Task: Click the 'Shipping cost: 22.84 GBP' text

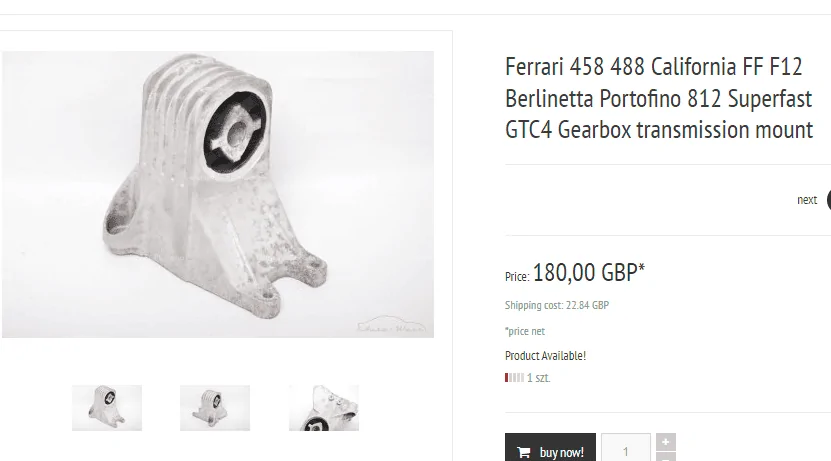Action: [557, 305]
